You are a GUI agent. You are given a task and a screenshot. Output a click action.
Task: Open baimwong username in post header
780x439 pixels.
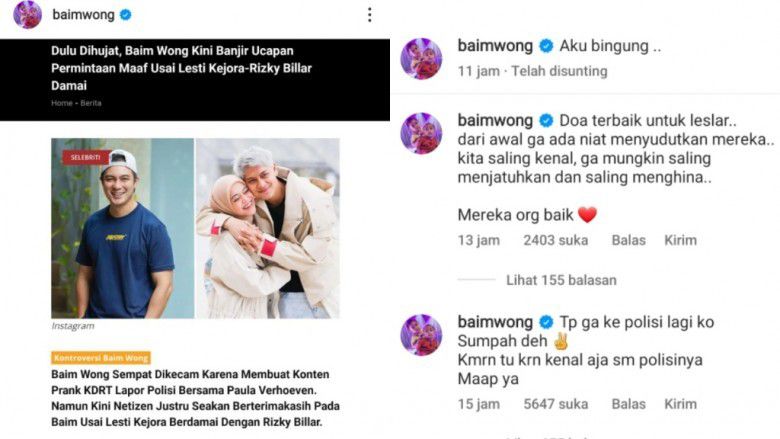83,15
